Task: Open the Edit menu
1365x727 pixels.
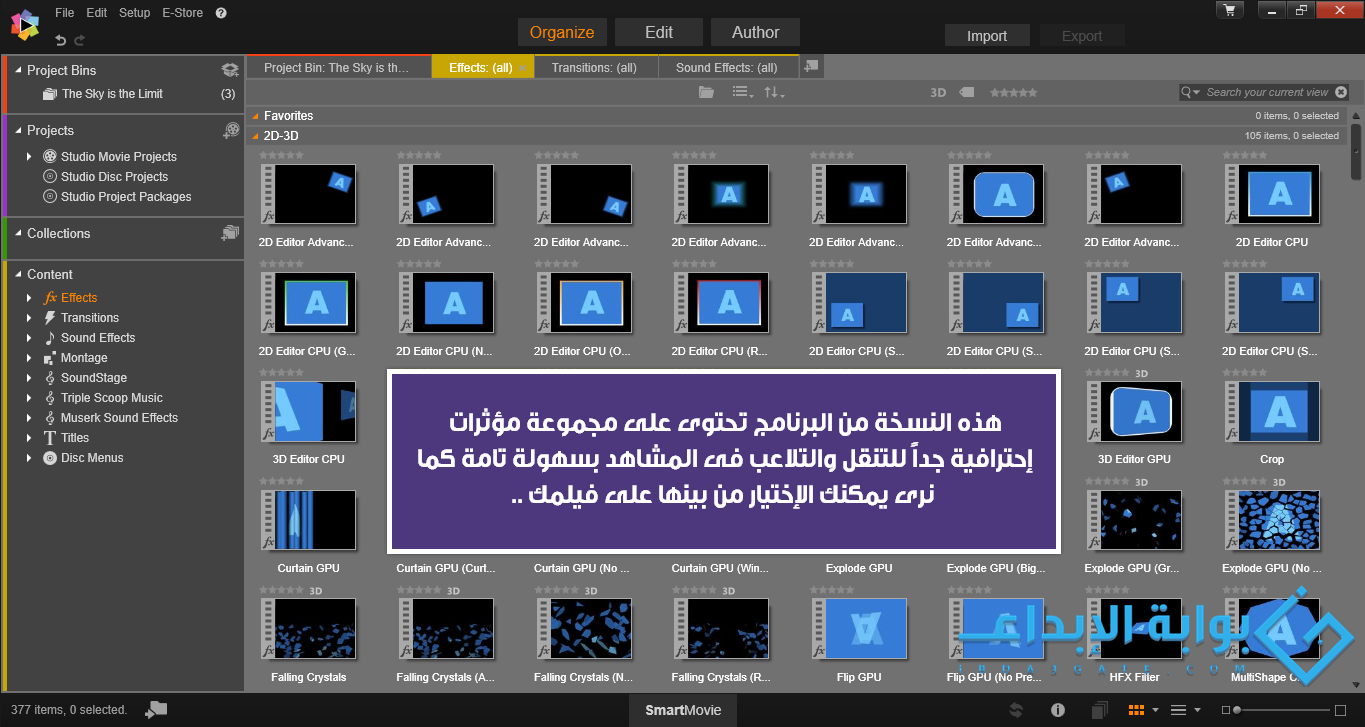Action: 96,13
